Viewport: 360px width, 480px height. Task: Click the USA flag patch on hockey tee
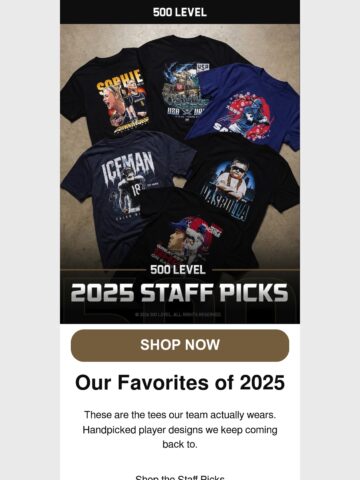(x=203, y=68)
